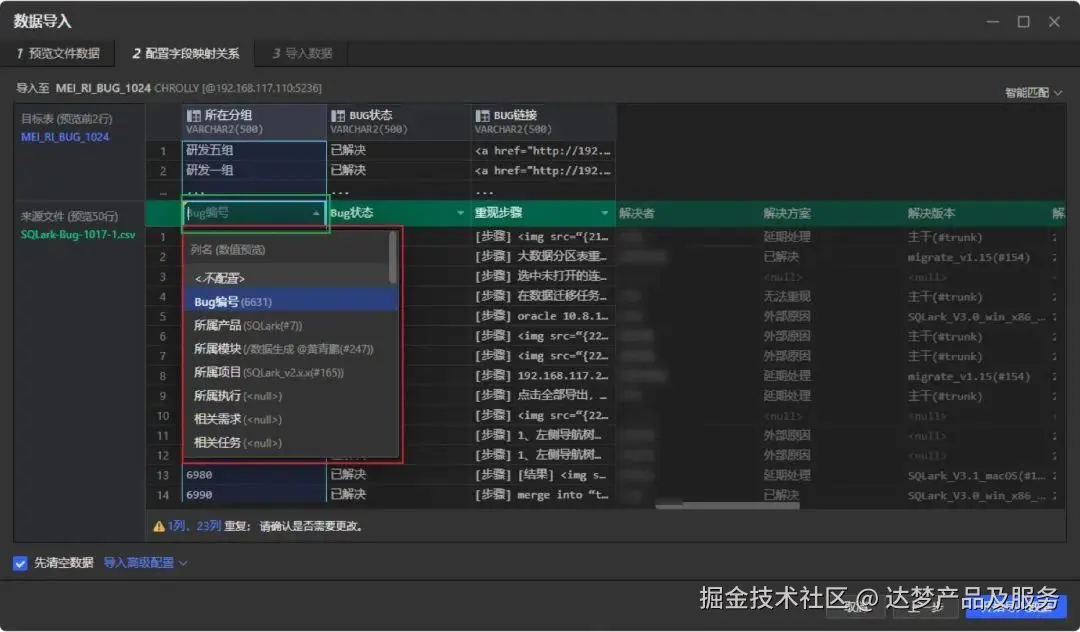Click the oracle 10.8.1 重现步骤 cell

tap(543, 317)
